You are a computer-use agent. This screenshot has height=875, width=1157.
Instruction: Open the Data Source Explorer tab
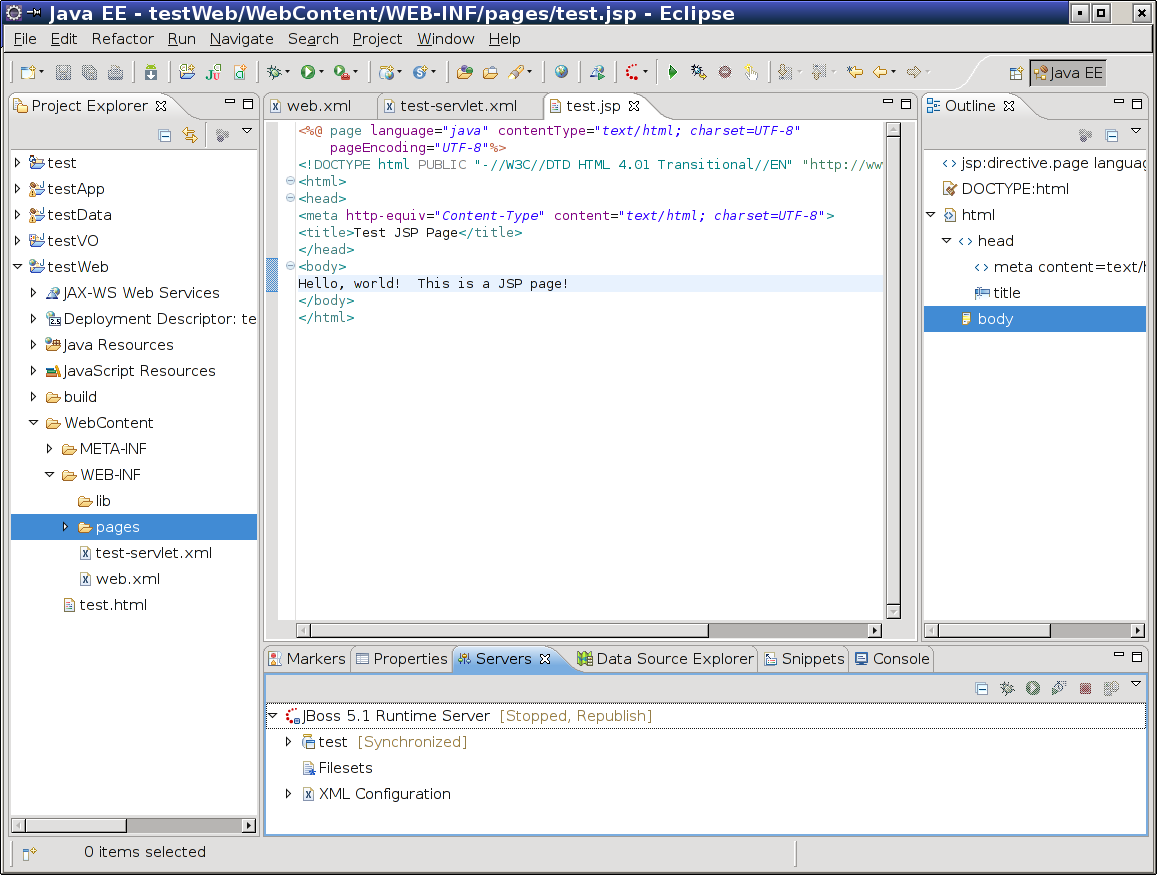666,659
